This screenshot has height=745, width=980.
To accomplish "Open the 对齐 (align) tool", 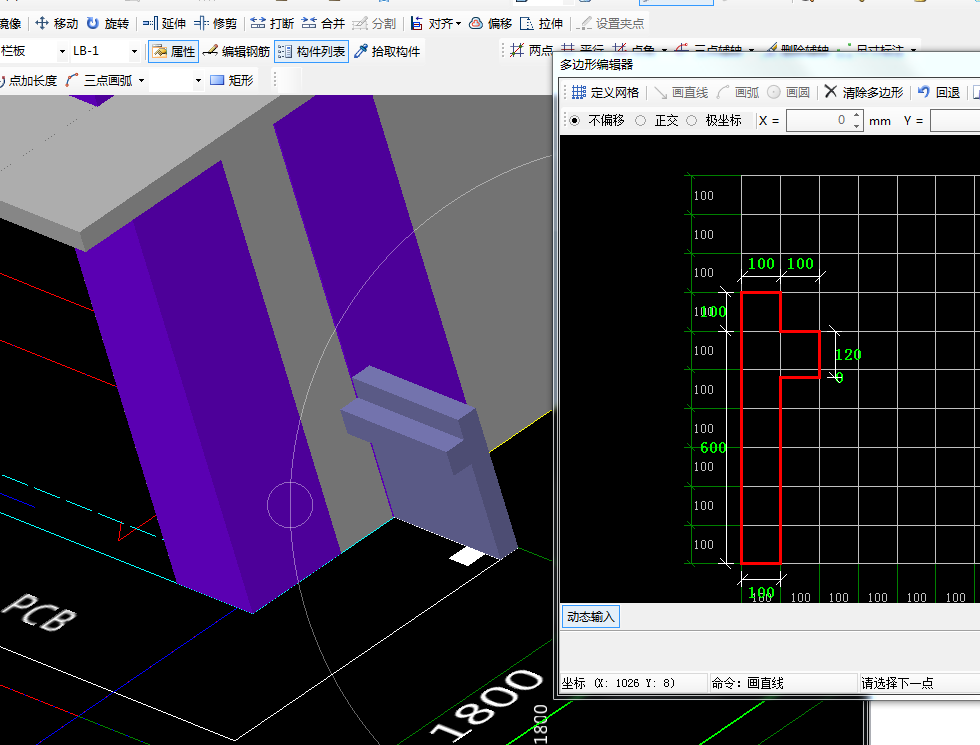I will click(431, 24).
